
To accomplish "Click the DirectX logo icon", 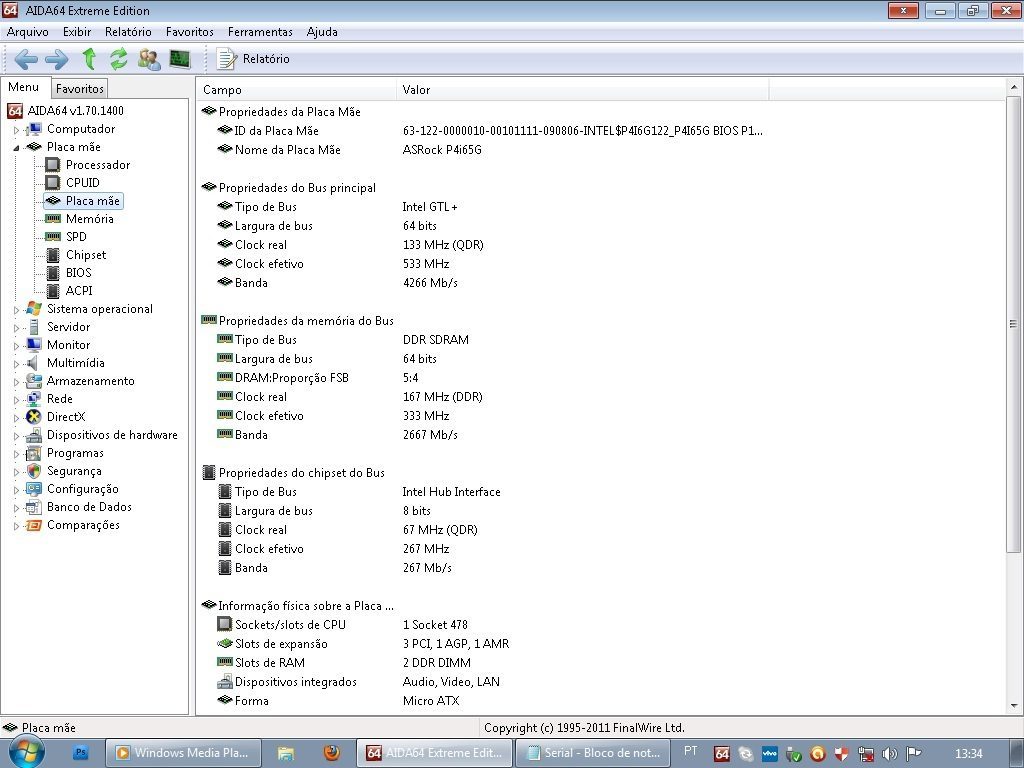I will point(33,417).
